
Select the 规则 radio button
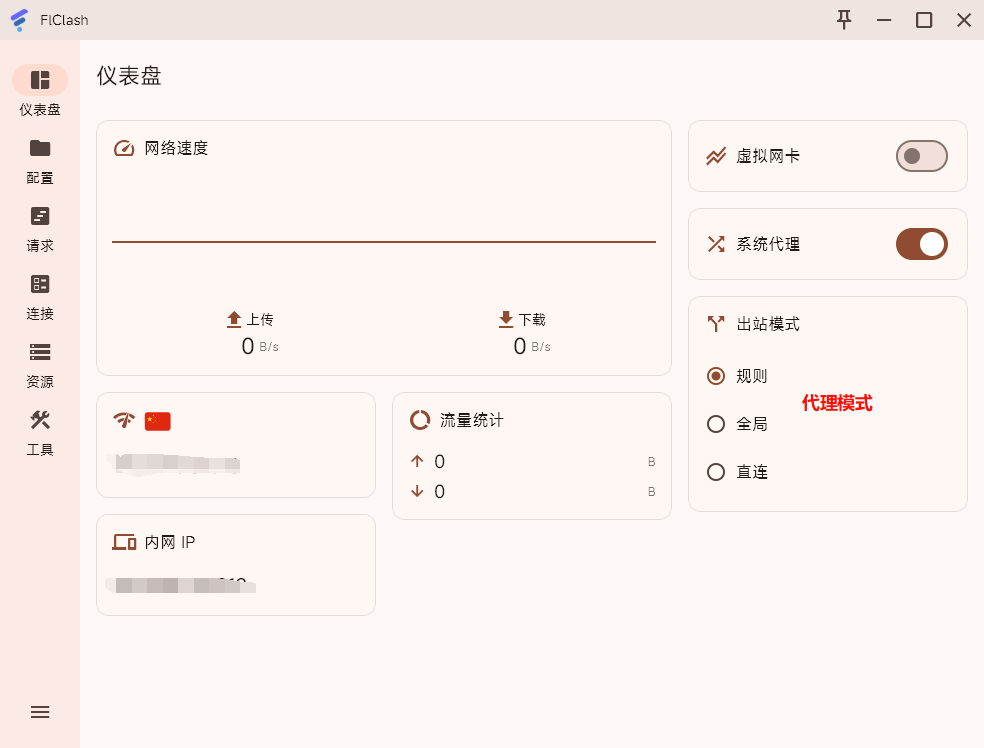click(x=716, y=376)
